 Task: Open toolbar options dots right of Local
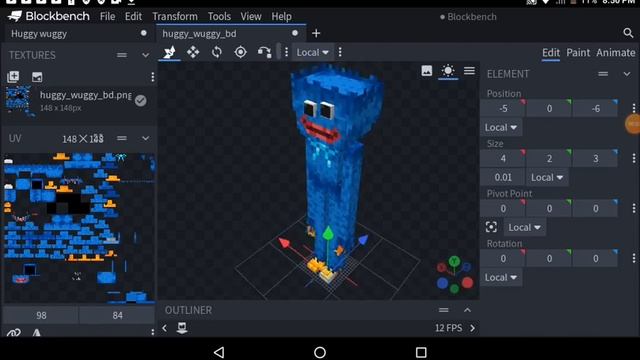point(340,52)
